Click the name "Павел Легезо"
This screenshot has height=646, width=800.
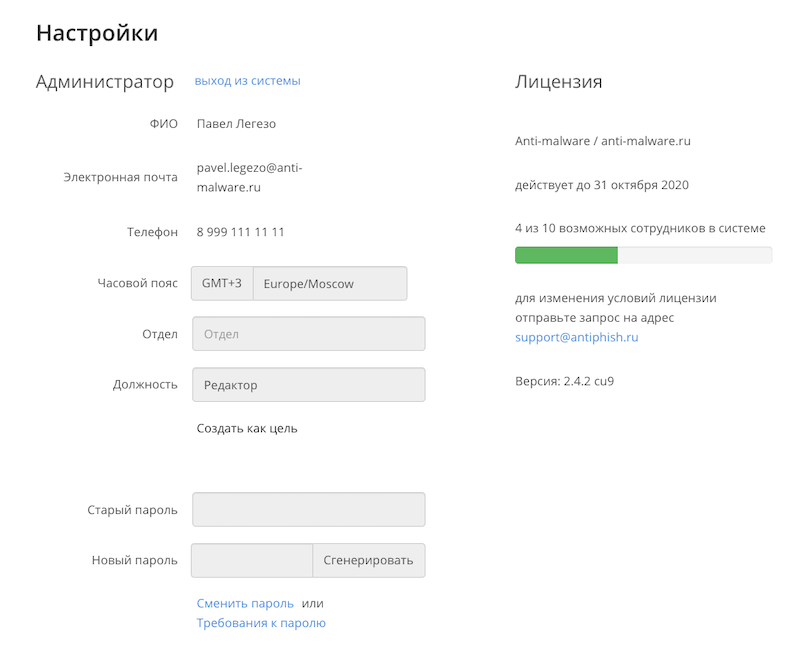tap(236, 124)
